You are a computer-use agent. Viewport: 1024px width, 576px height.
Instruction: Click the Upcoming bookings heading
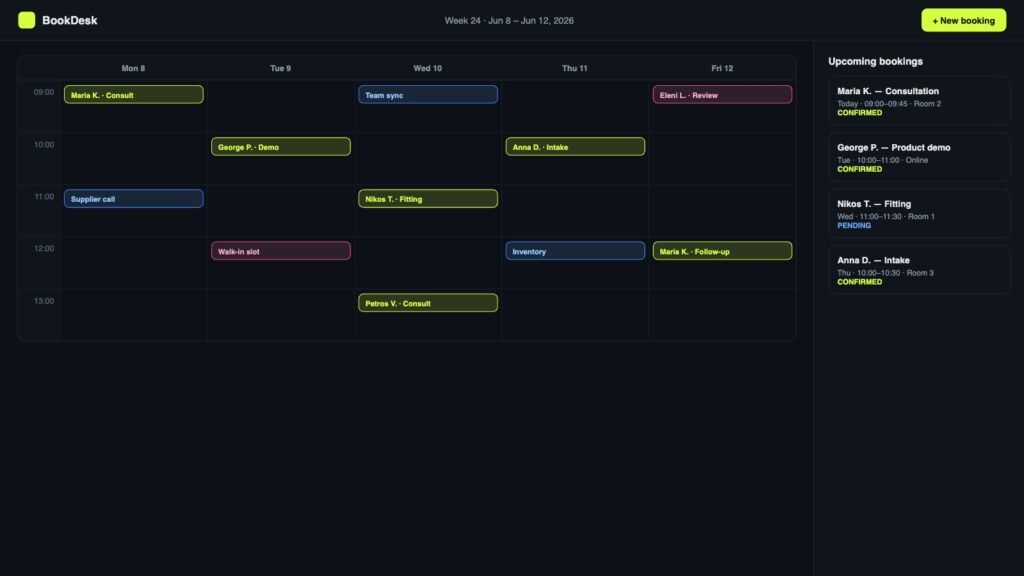[x=875, y=61]
